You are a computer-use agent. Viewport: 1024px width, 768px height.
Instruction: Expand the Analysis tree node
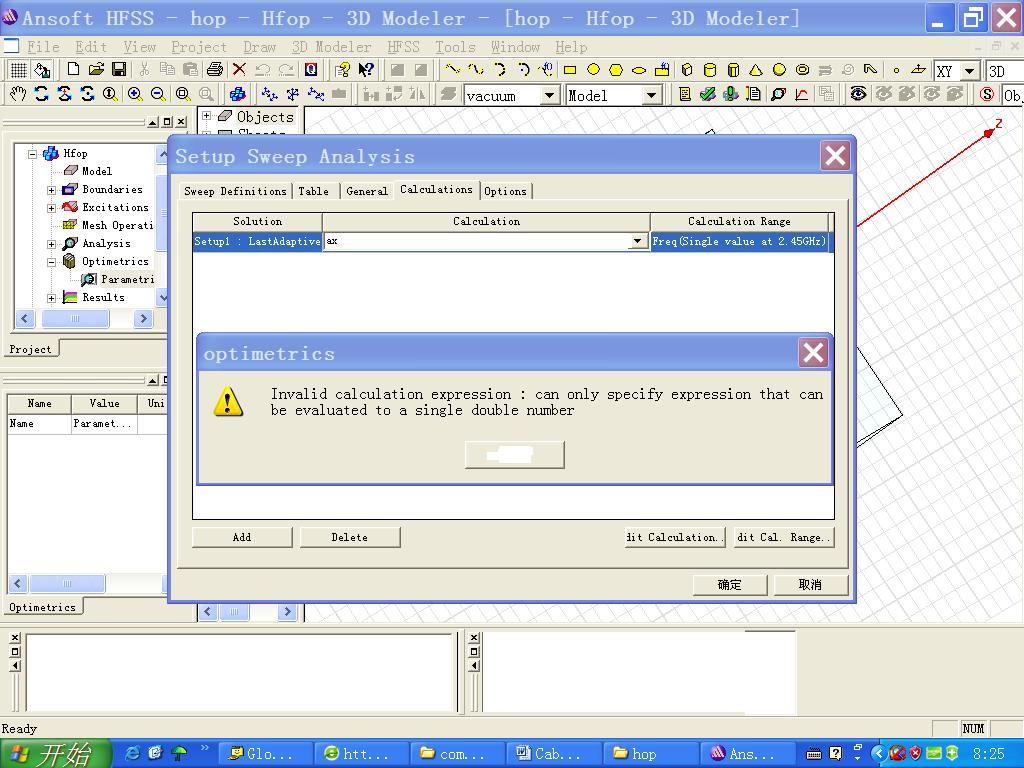coord(52,244)
